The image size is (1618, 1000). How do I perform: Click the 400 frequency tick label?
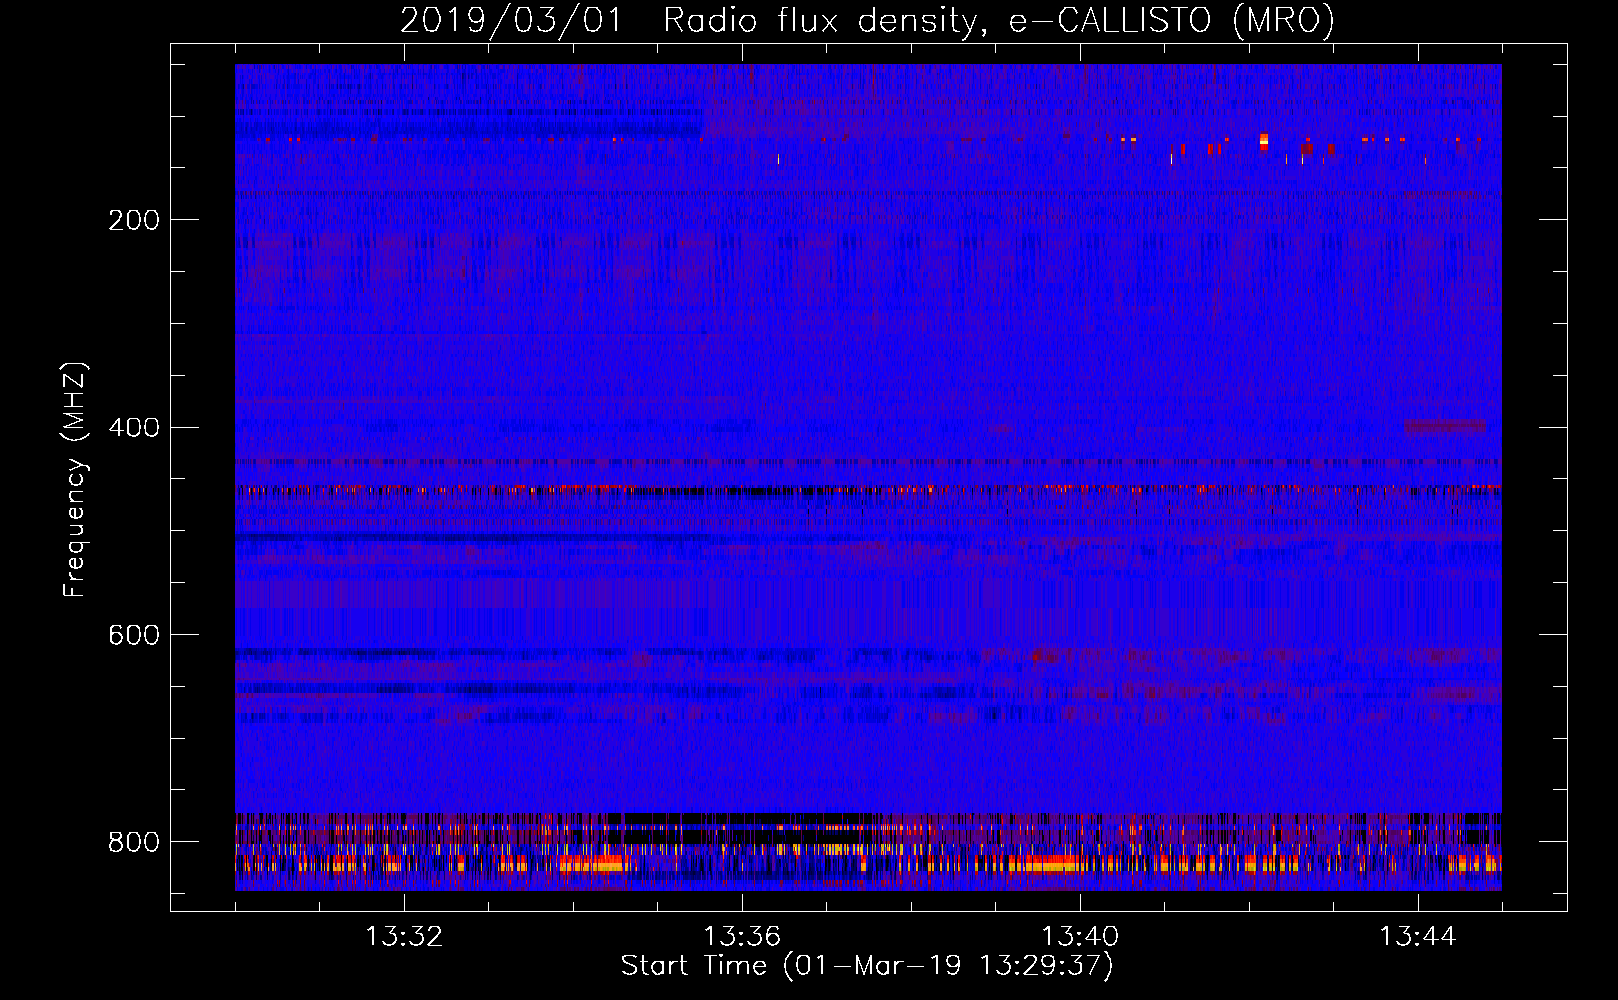134,428
